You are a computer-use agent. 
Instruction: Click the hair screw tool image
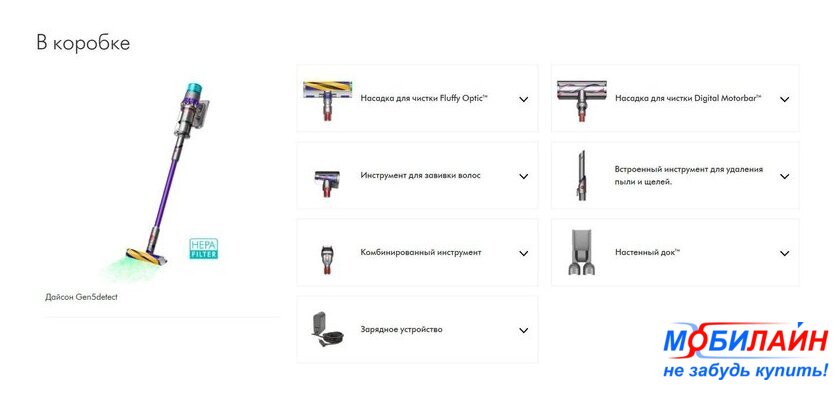(x=327, y=183)
